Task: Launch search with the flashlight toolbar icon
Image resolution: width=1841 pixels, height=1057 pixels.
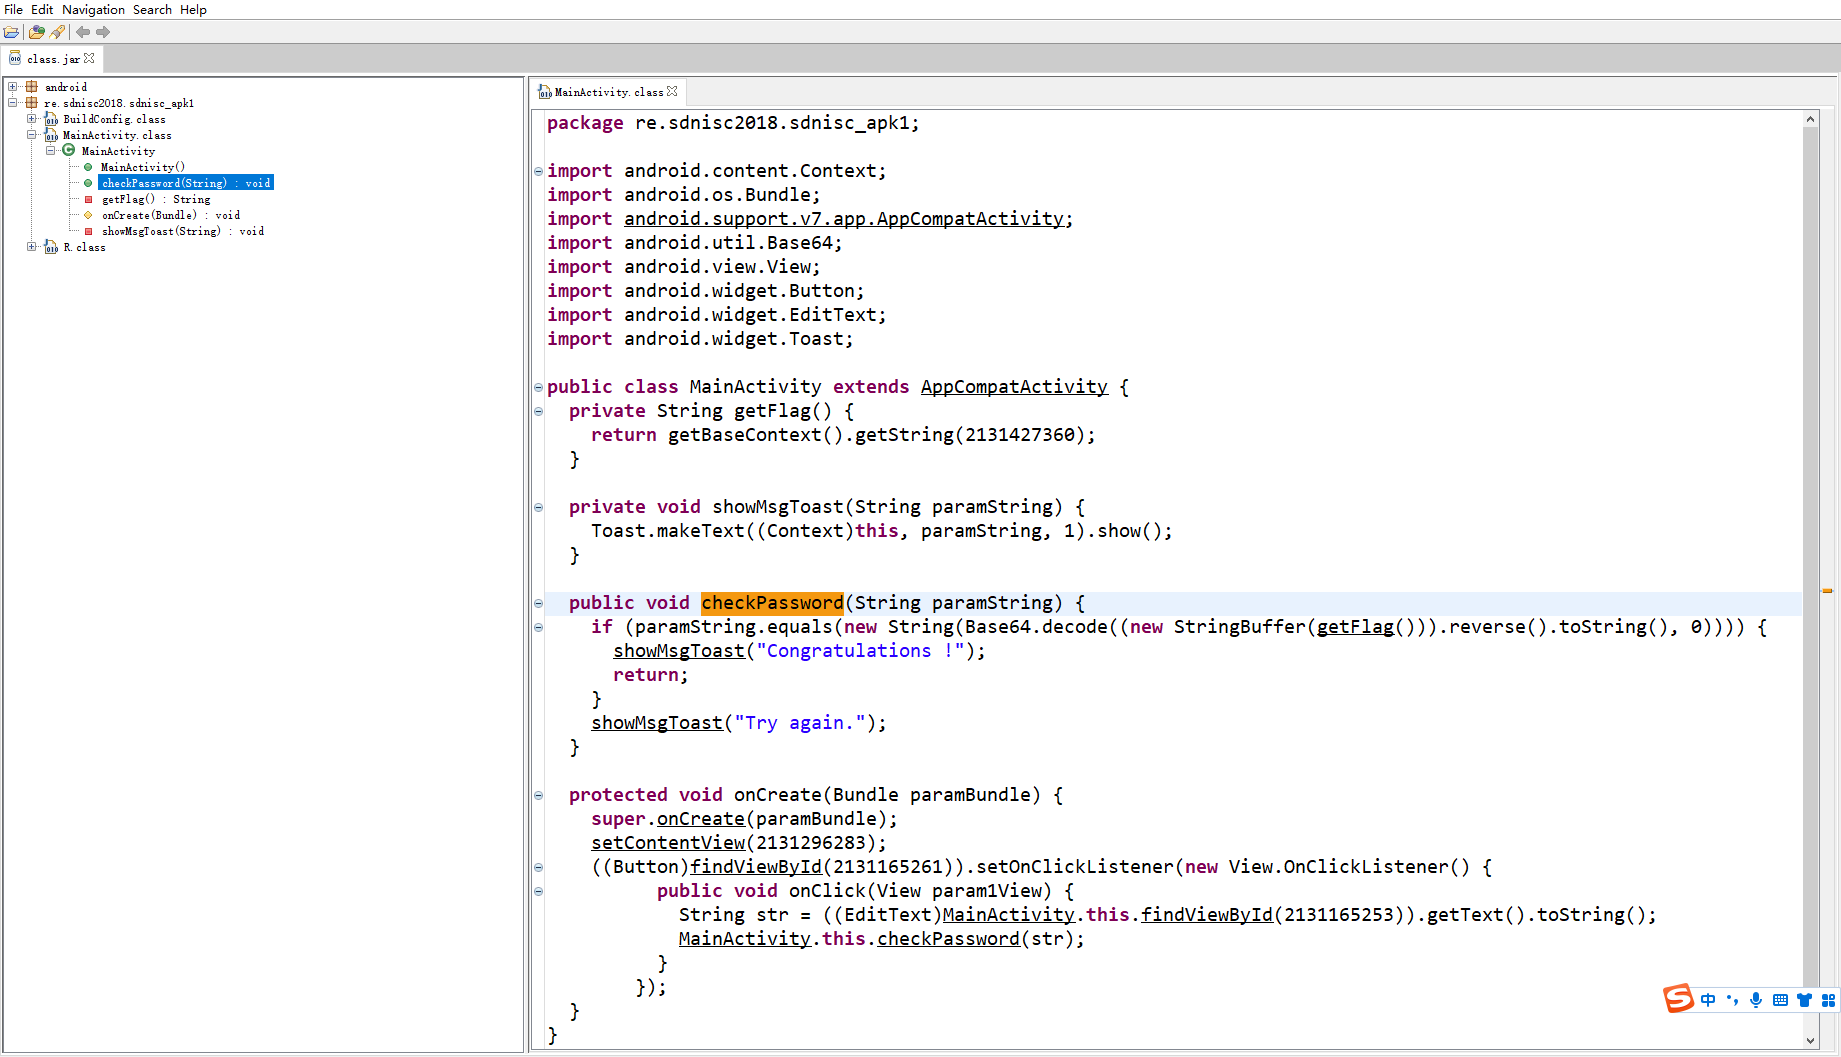Action: point(57,32)
